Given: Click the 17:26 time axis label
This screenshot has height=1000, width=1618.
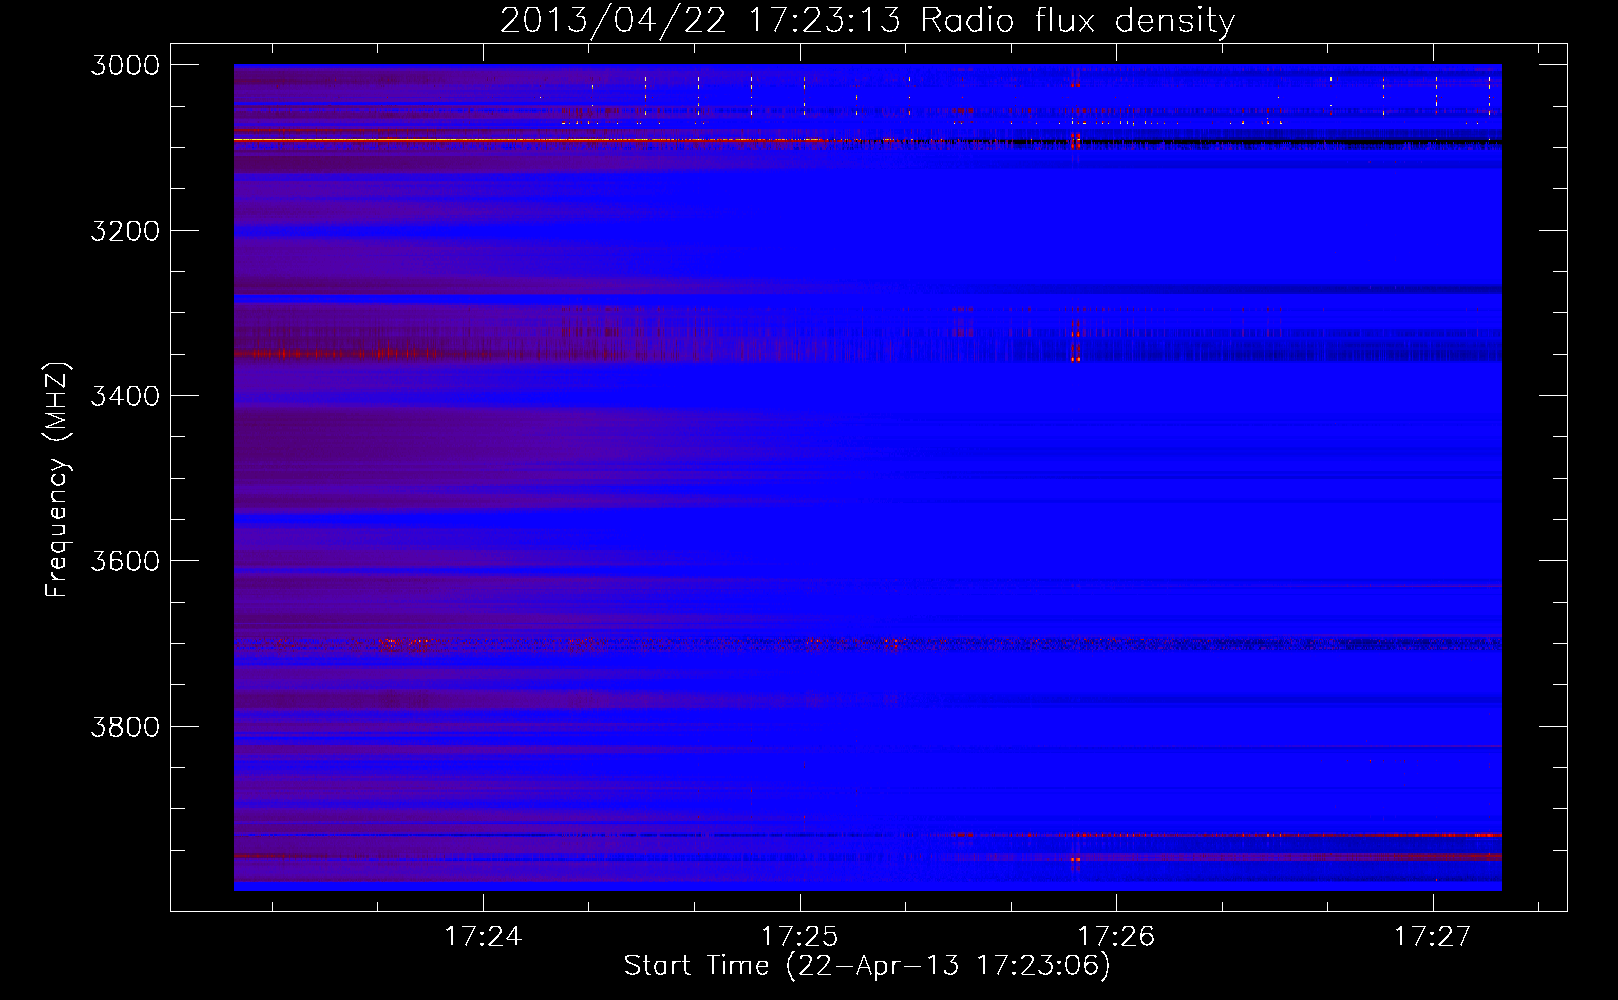Looking at the screenshot, I should pos(1116,936).
